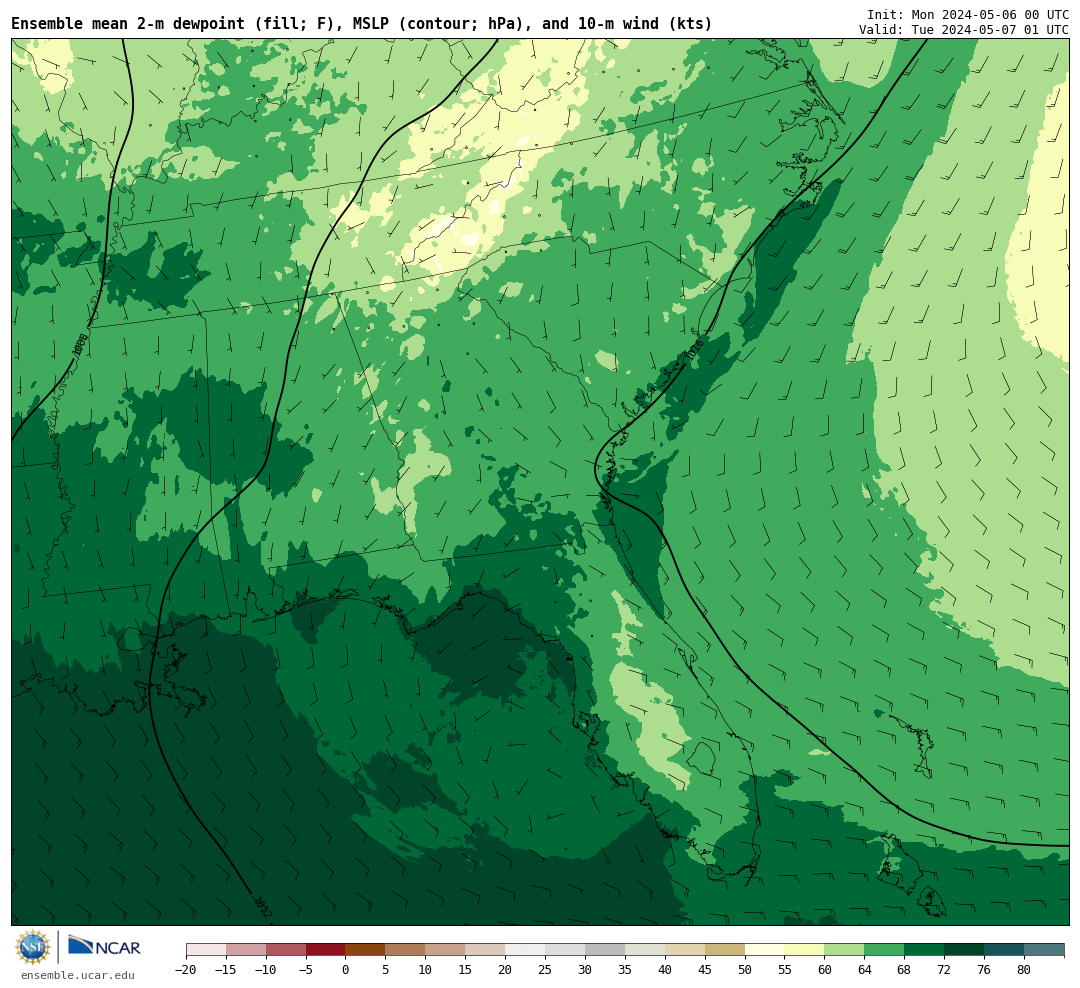Click the 1008 isobar contour label
The height and width of the screenshot is (988, 1080).
[x=80, y=346]
